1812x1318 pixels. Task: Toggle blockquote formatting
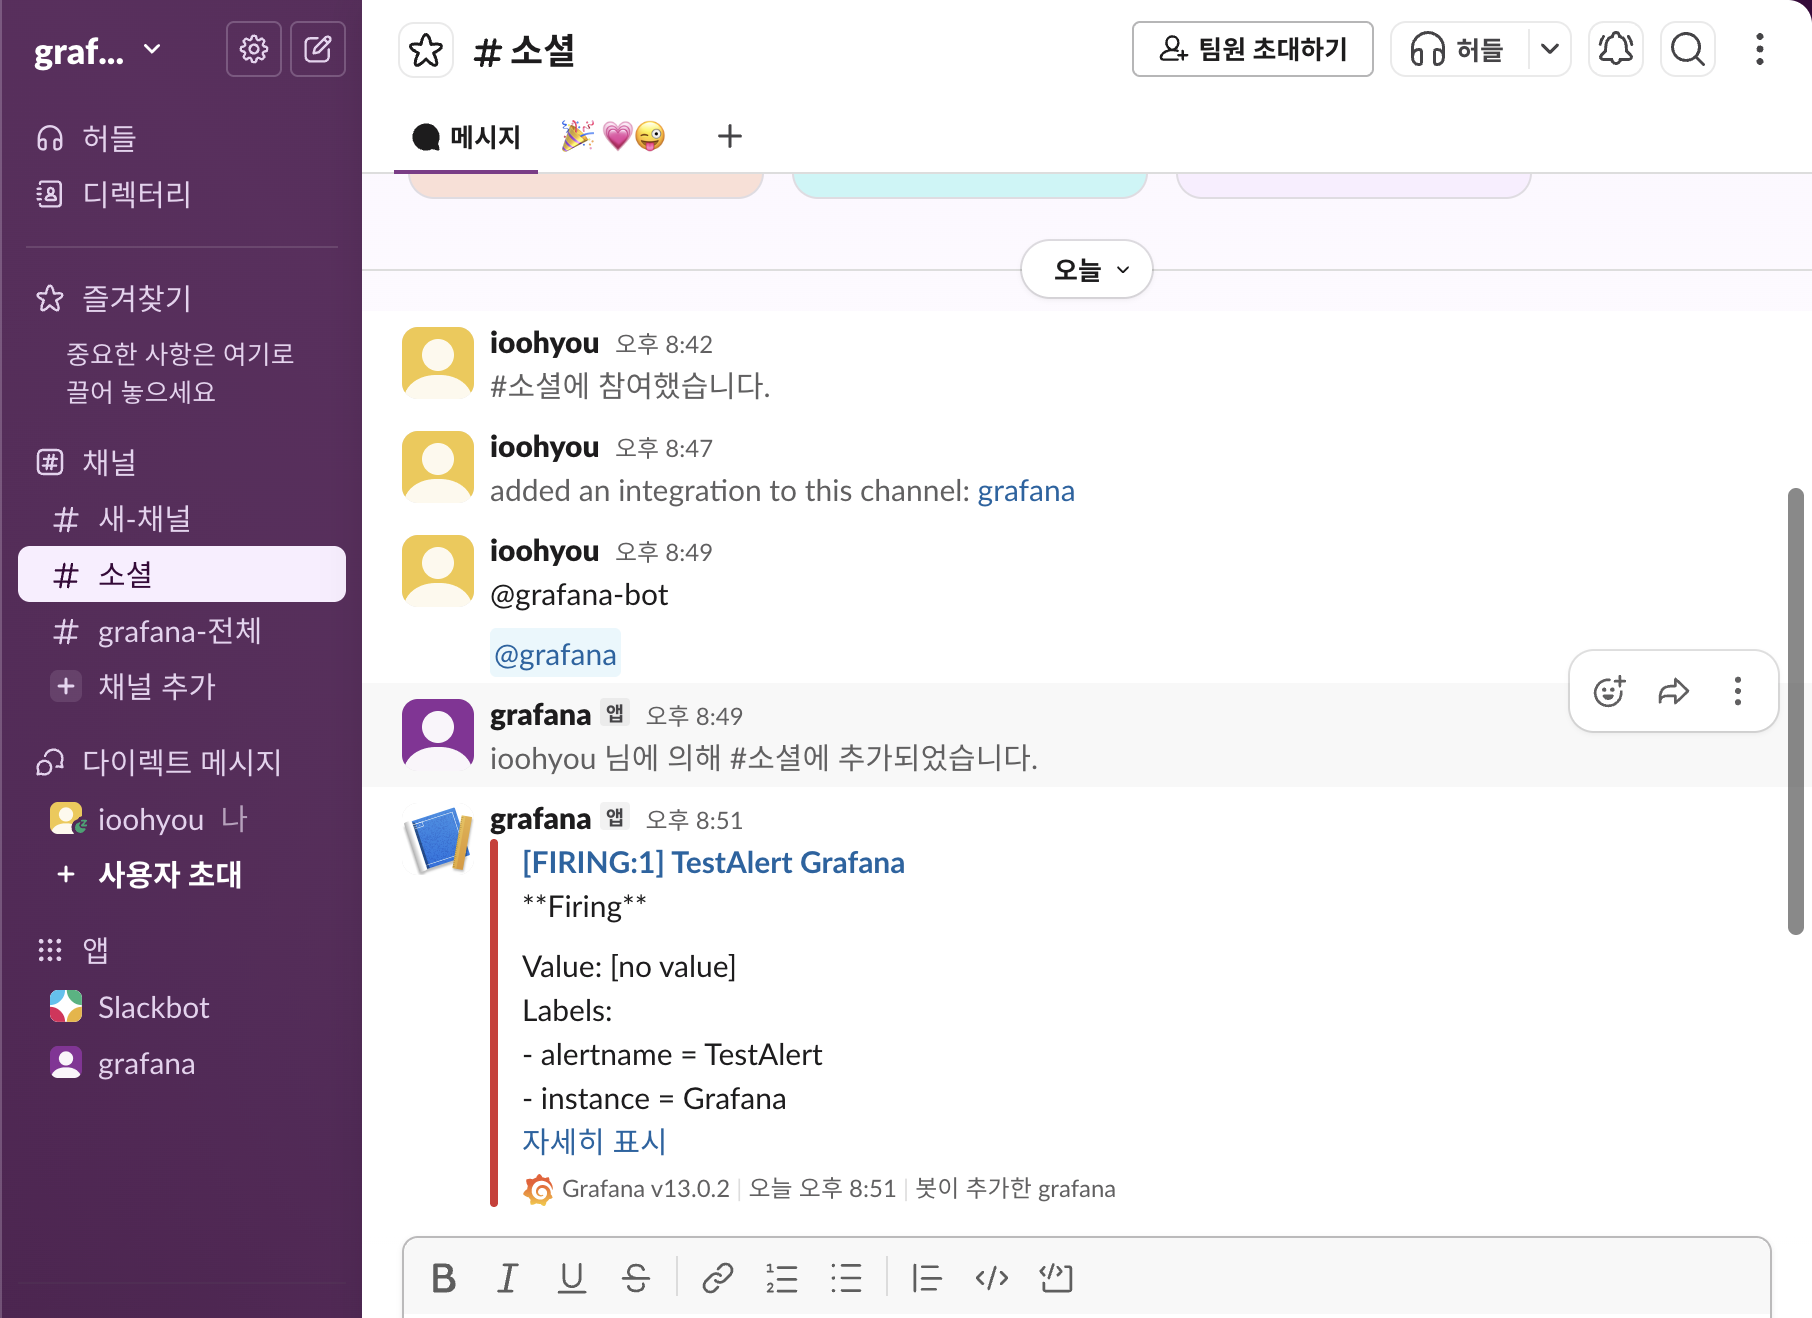click(927, 1278)
